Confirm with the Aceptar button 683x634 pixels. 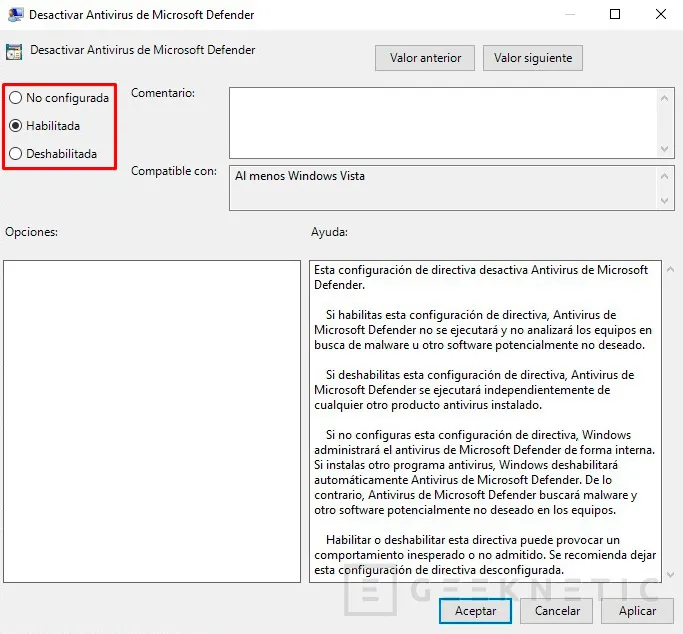coord(475,611)
